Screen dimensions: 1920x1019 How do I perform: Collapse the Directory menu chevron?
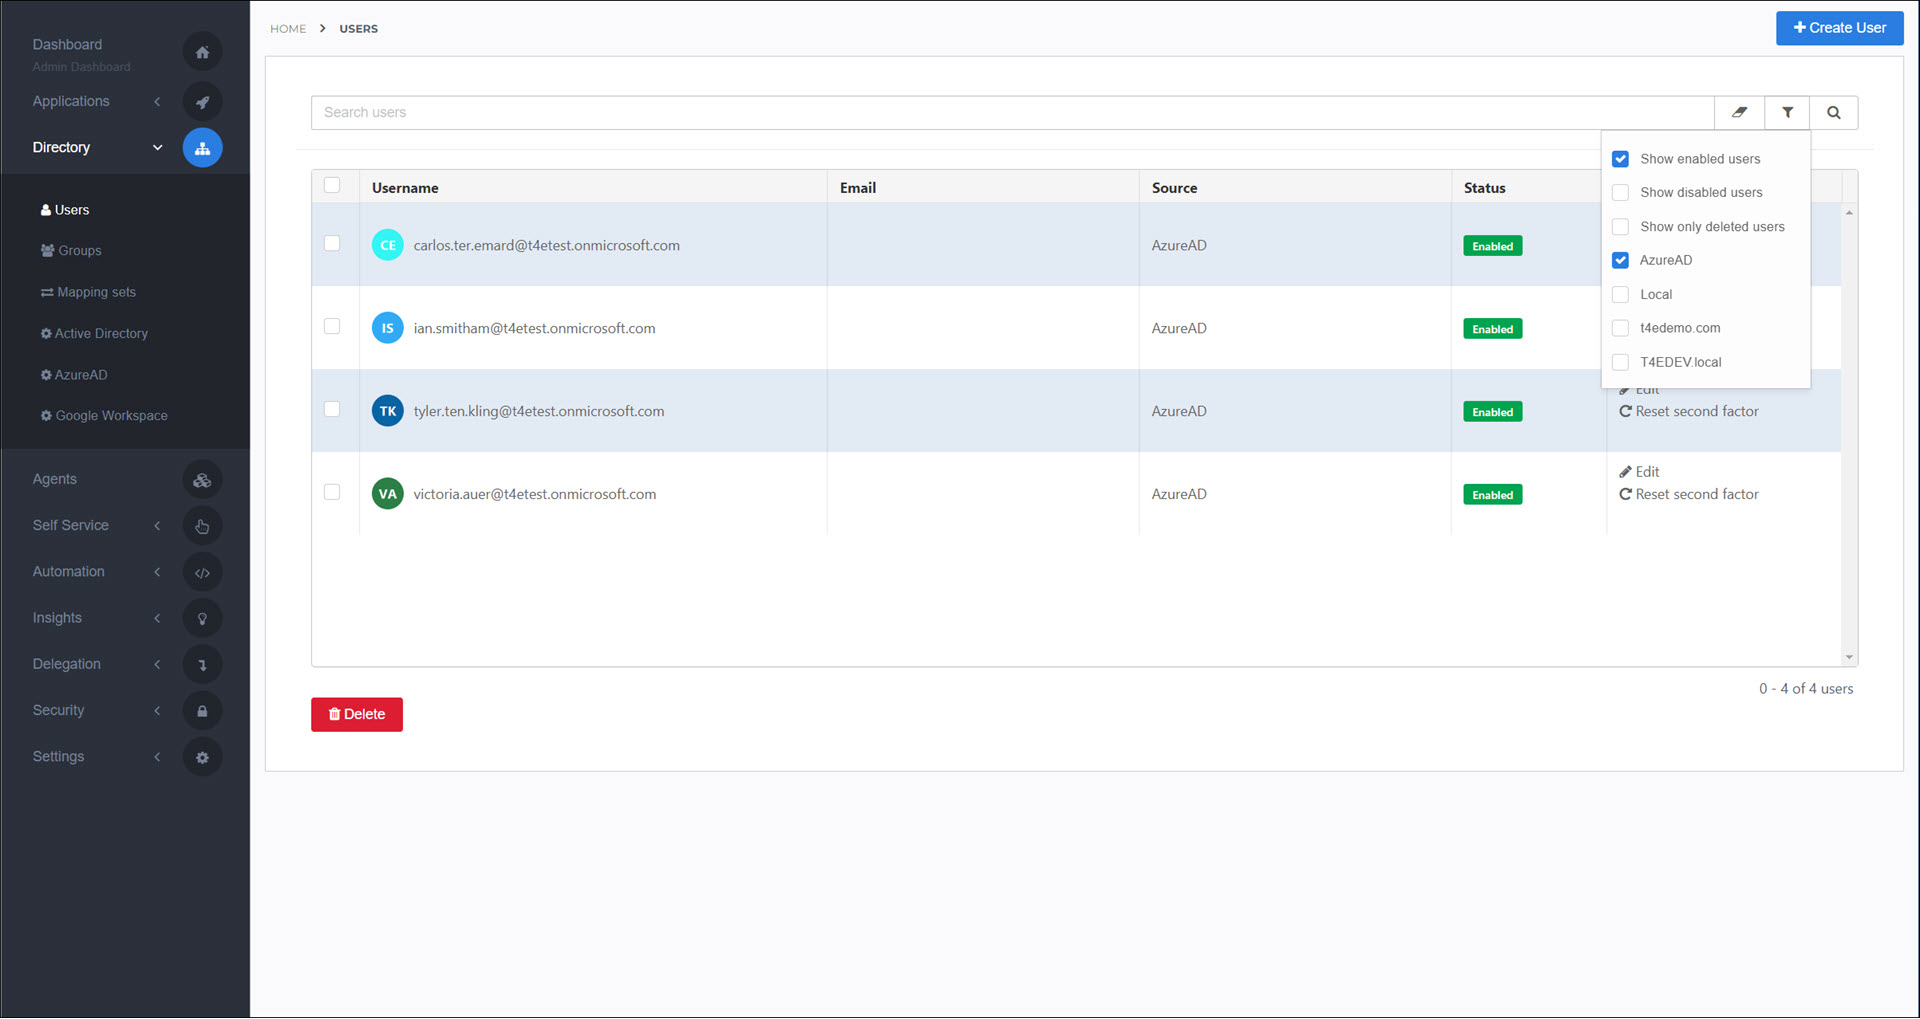[x=157, y=148]
